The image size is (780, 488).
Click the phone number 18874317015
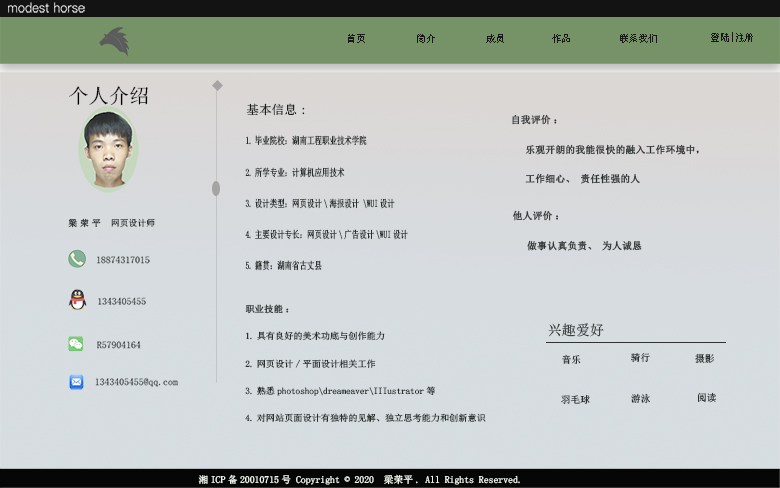123,260
